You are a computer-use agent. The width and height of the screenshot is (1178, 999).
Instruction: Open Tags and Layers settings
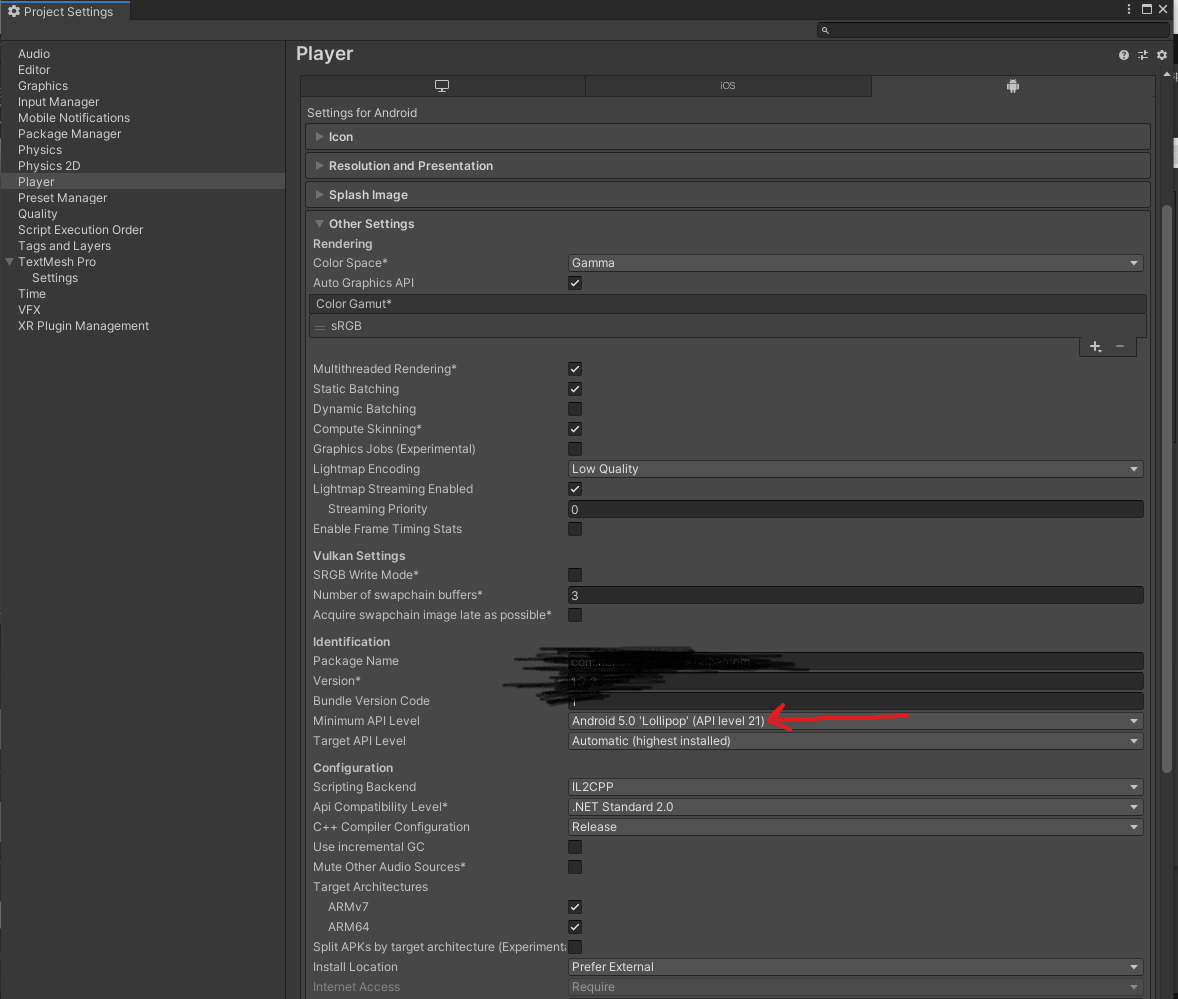pyautogui.click(x=65, y=246)
